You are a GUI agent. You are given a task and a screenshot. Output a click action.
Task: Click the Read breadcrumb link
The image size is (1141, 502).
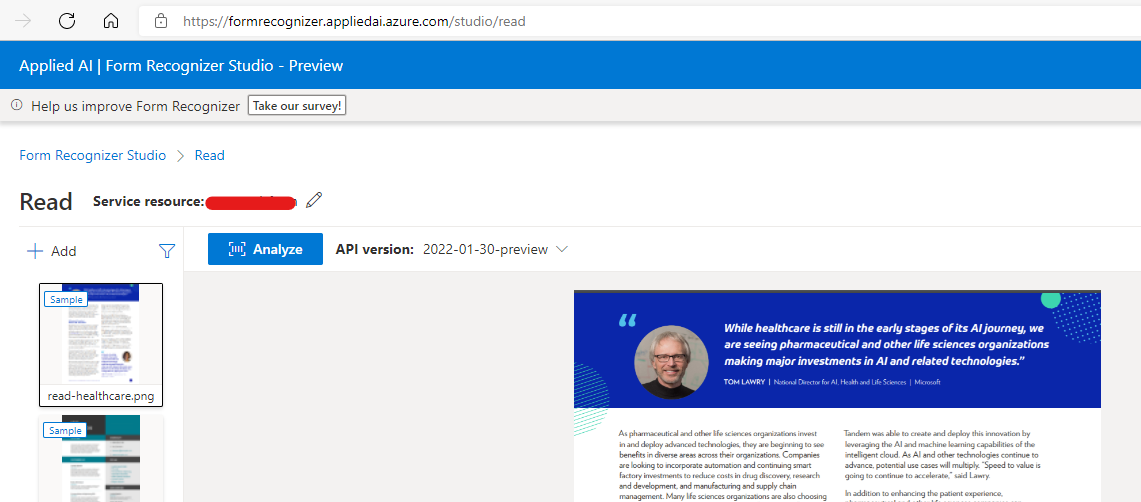(x=210, y=156)
